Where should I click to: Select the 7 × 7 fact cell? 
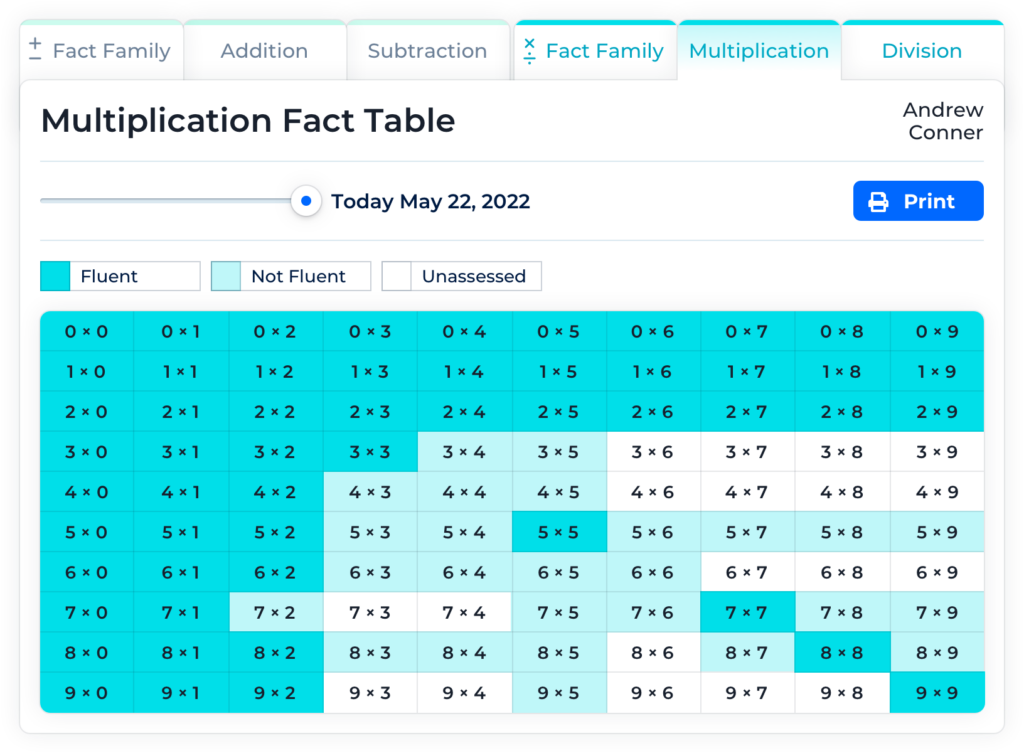click(x=747, y=612)
